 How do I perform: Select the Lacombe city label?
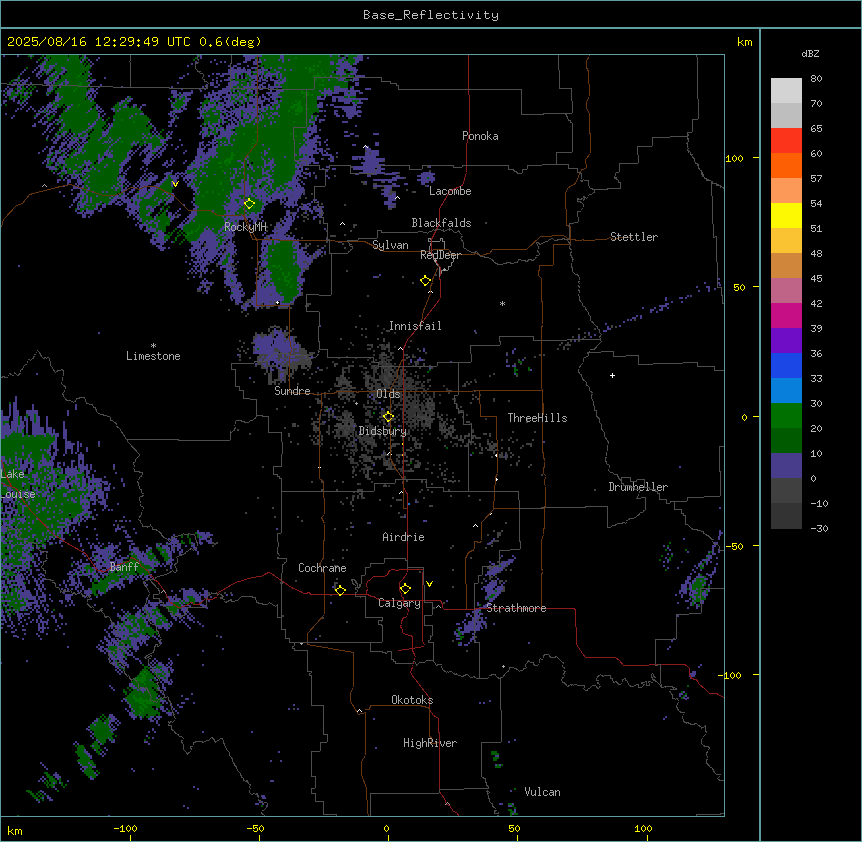click(x=450, y=191)
